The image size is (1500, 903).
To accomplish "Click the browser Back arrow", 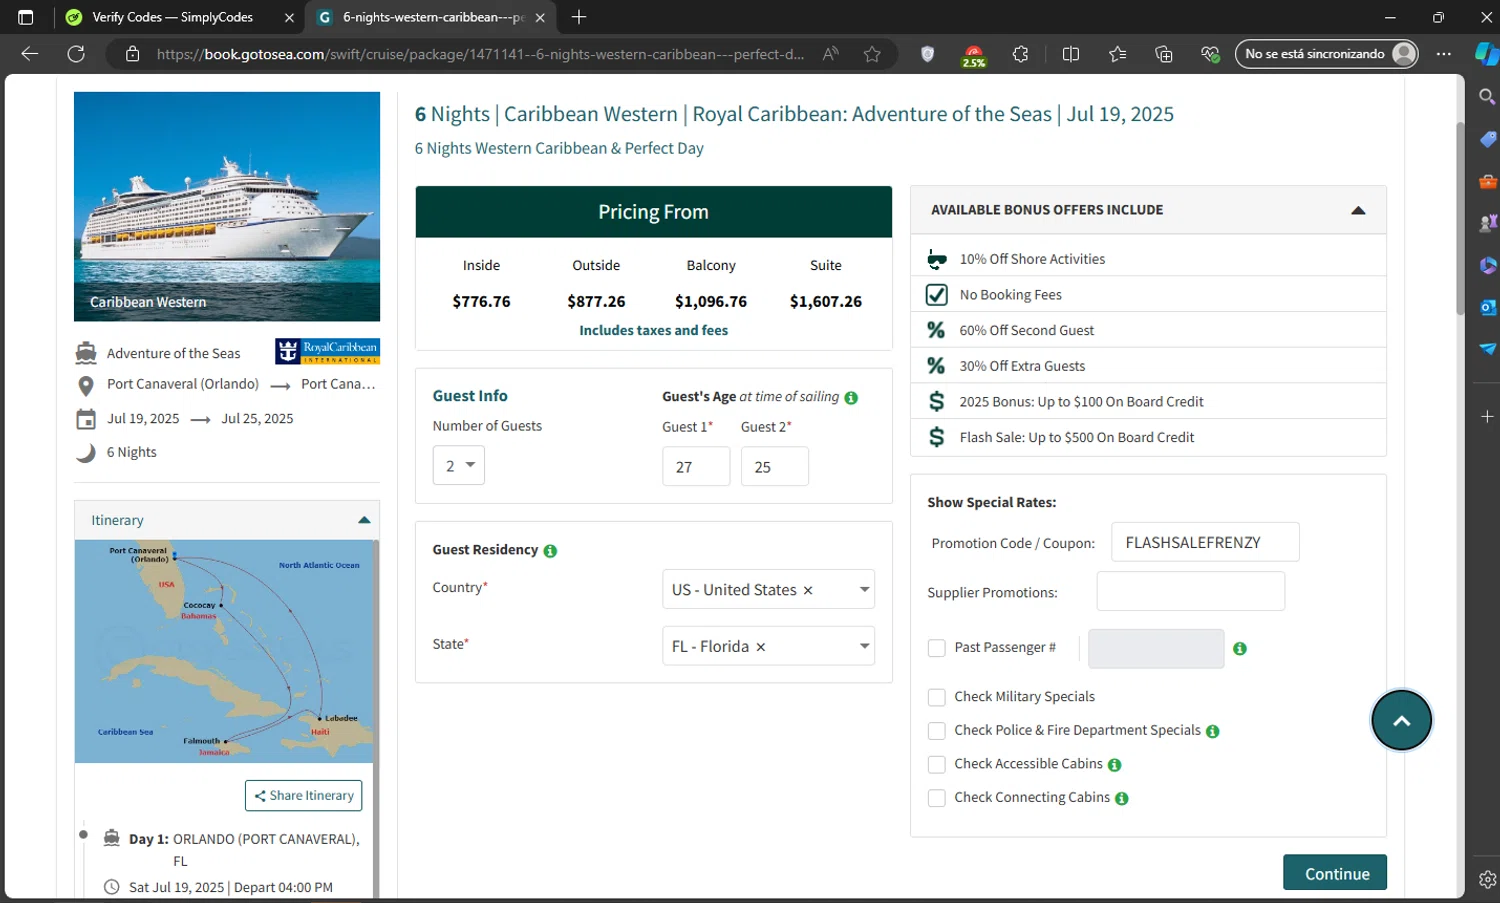I will point(30,54).
